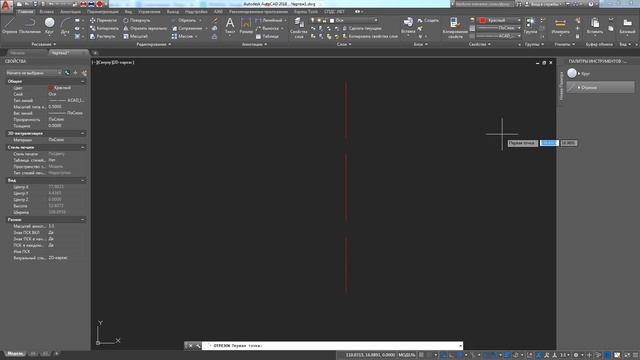The image size is (640, 360).
Task: Click the Выноска (Leader) button
Action: click(x=269, y=28)
